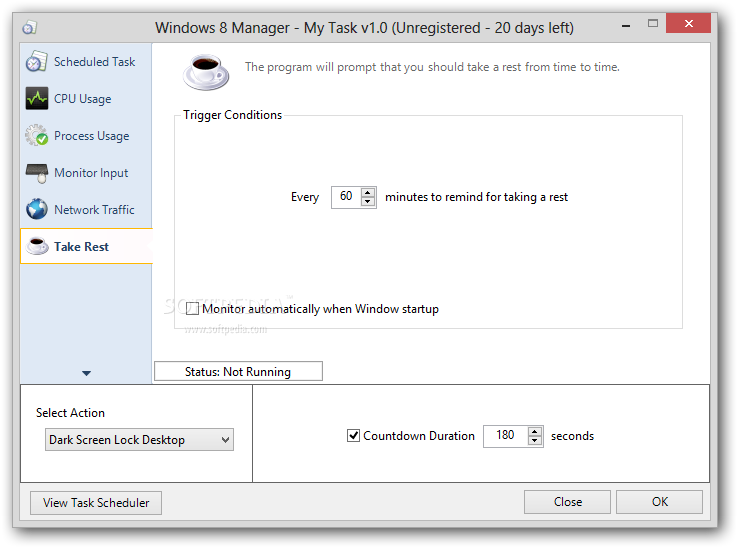Decrease the countdown seconds value
This screenshot has height=548, width=738.
point(535,441)
